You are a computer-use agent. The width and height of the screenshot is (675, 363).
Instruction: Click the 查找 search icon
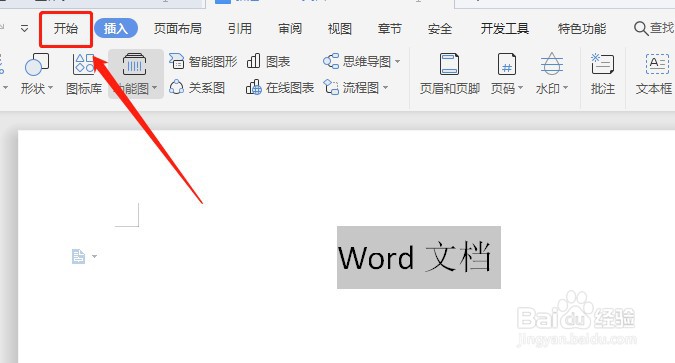(641, 29)
